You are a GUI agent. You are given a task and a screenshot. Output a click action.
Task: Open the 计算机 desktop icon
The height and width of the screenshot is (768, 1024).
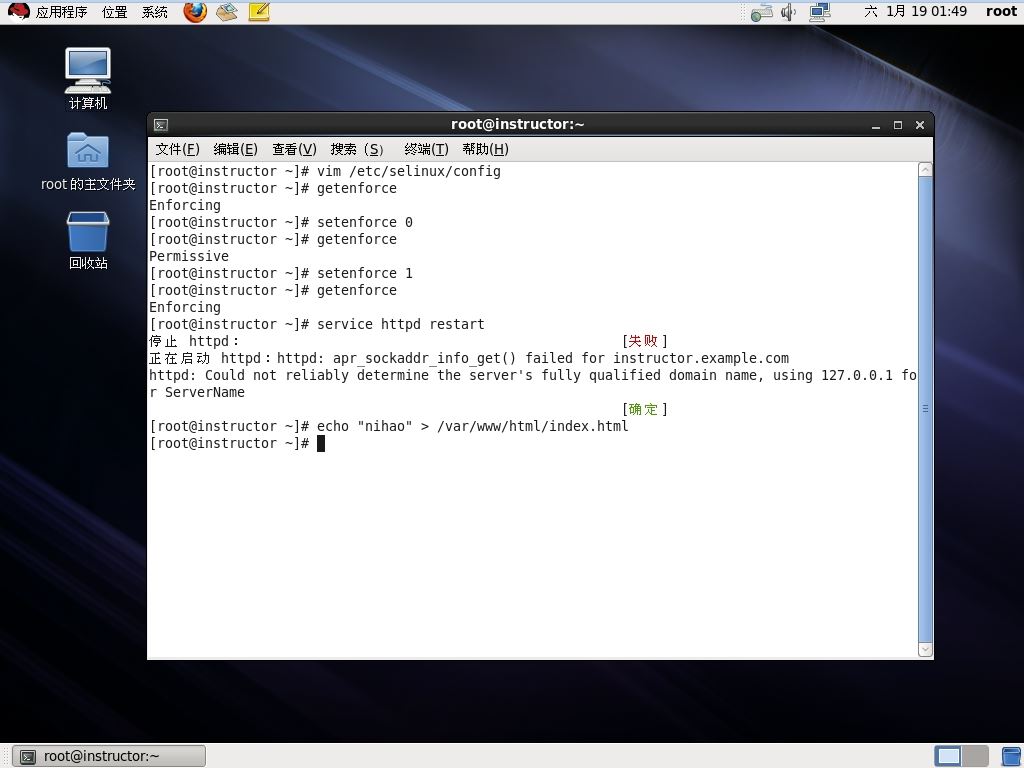(x=88, y=78)
